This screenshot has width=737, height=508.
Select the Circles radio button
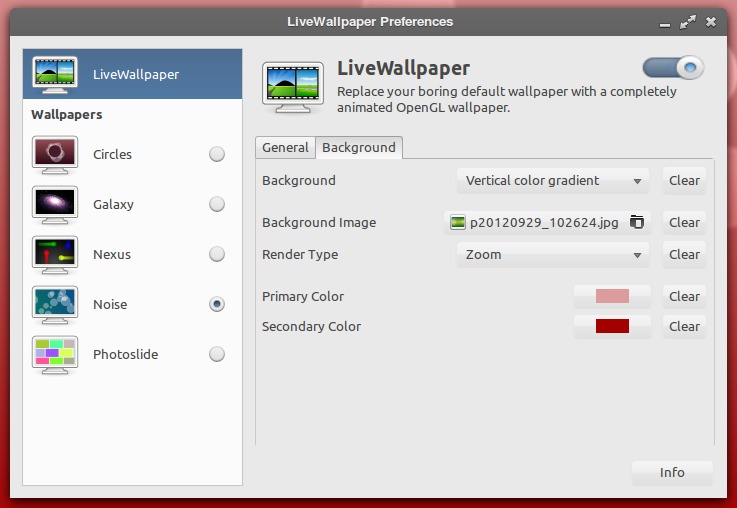point(217,154)
